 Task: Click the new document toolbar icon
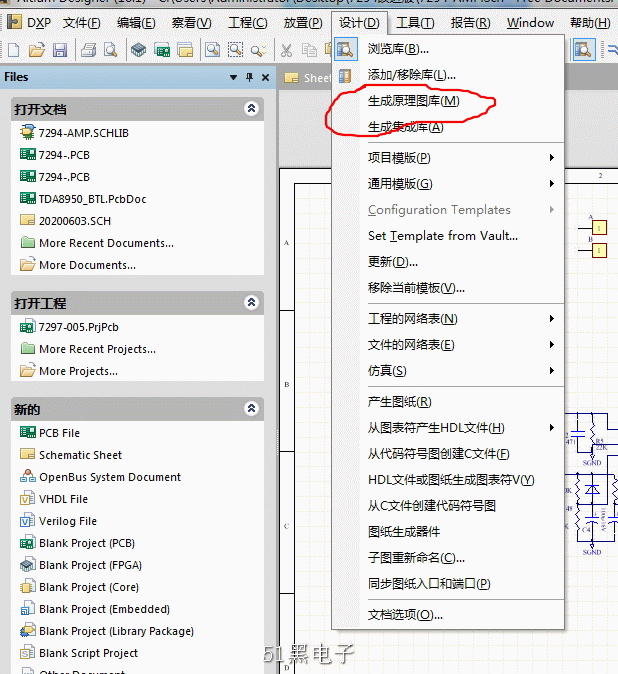(13, 50)
